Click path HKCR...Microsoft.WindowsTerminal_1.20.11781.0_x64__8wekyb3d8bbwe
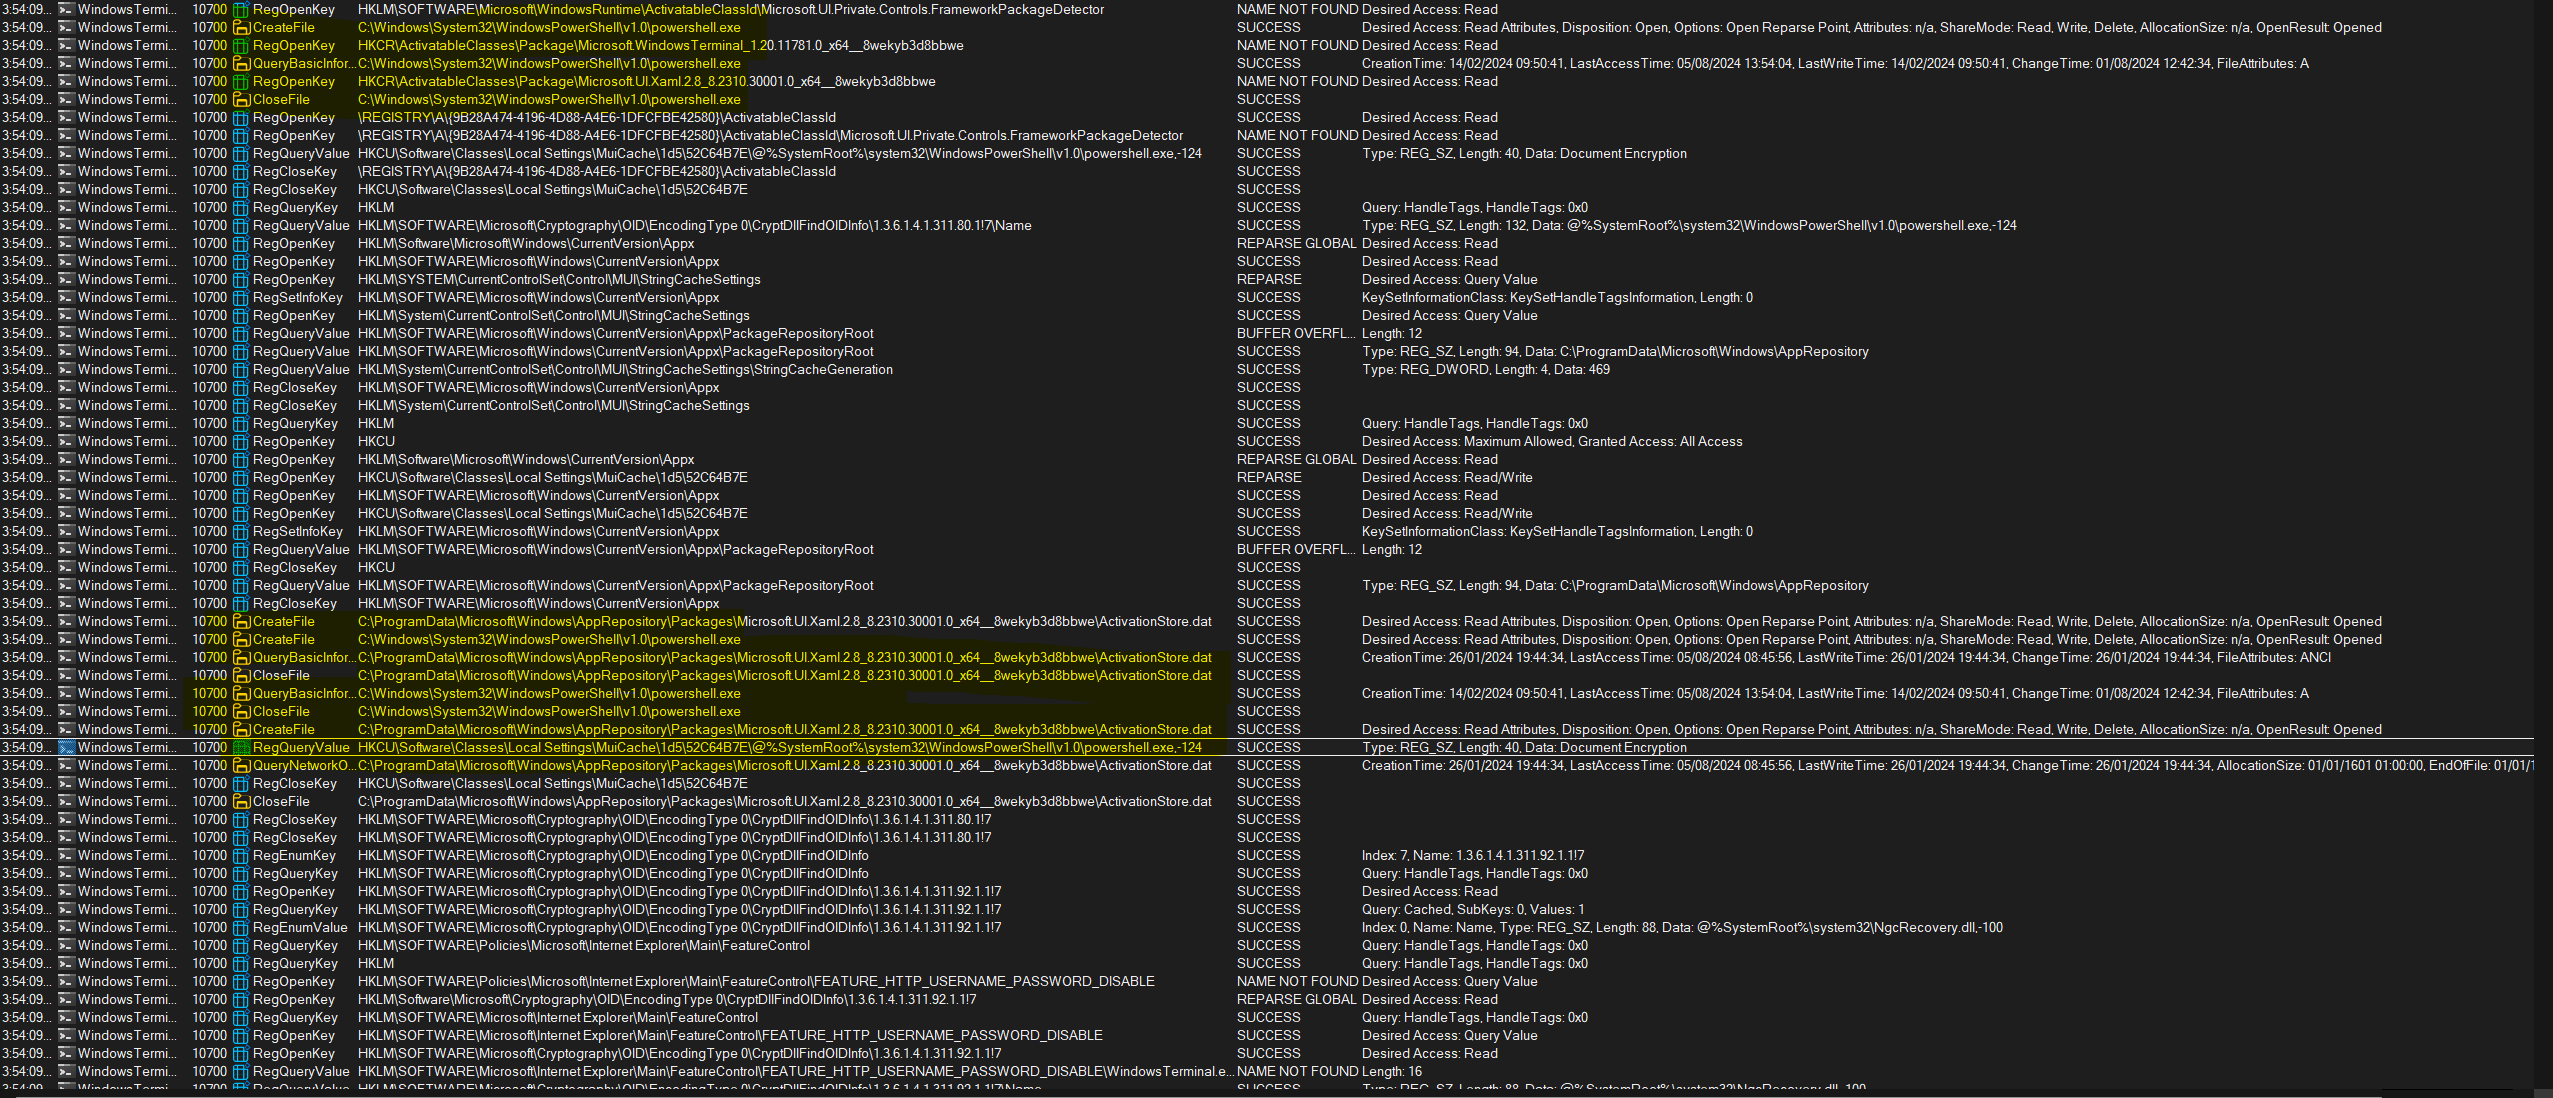Screen dimensions: 2553x1098 click(x=661, y=45)
